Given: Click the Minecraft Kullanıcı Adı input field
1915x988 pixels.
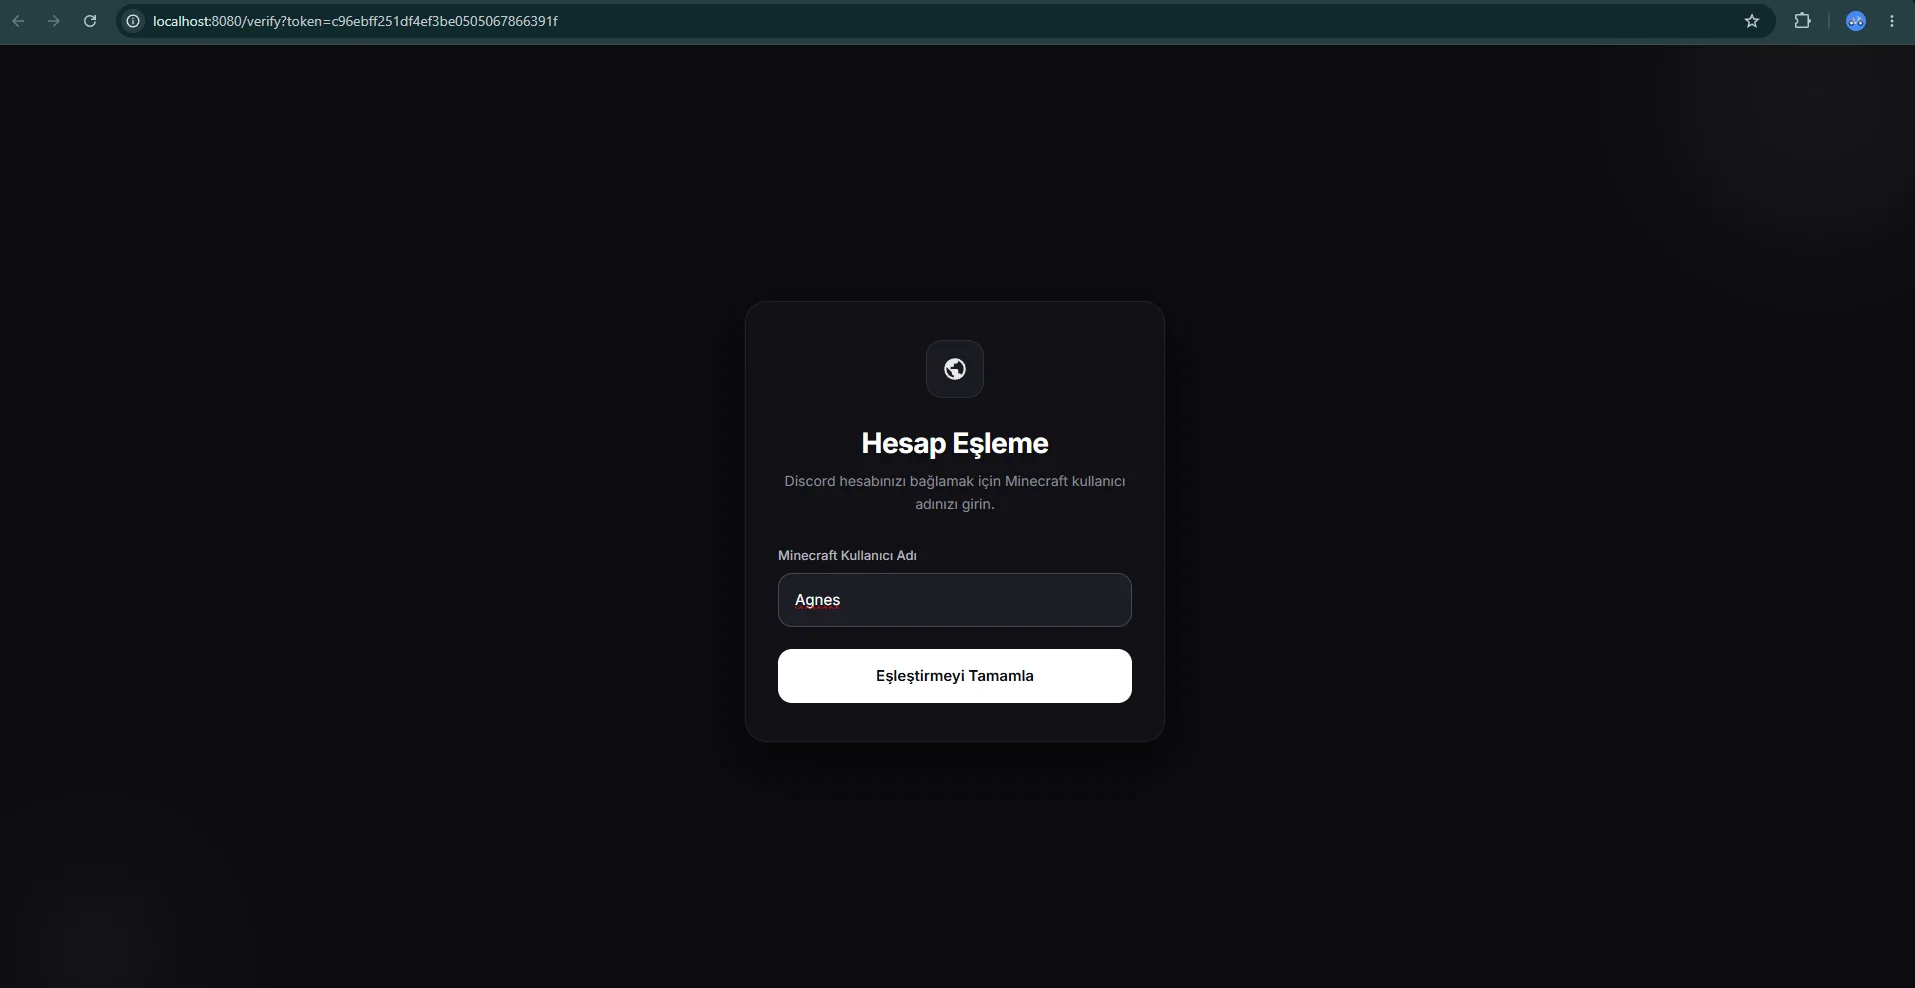Looking at the screenshot, I should pos(955,600).
